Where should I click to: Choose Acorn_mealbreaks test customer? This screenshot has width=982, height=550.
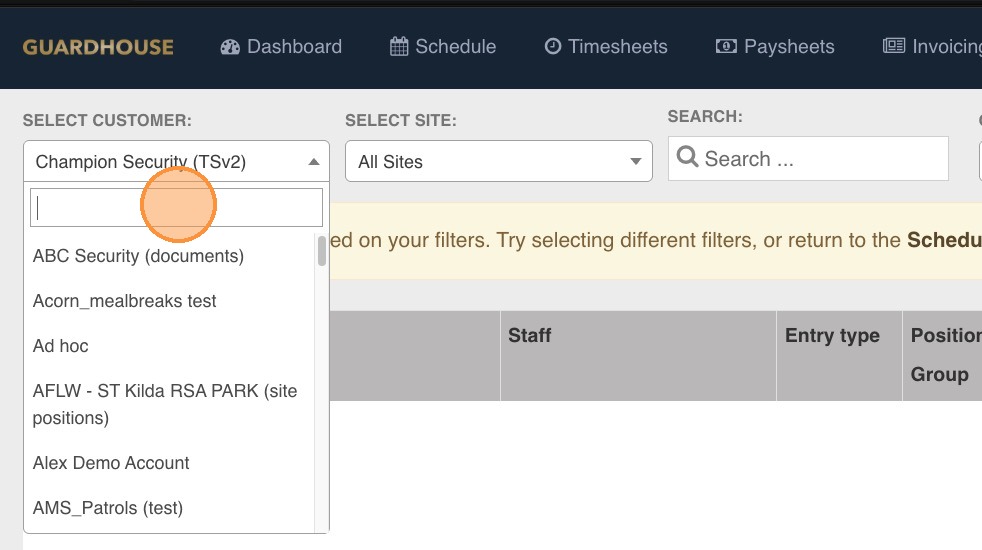coord(124,301)
